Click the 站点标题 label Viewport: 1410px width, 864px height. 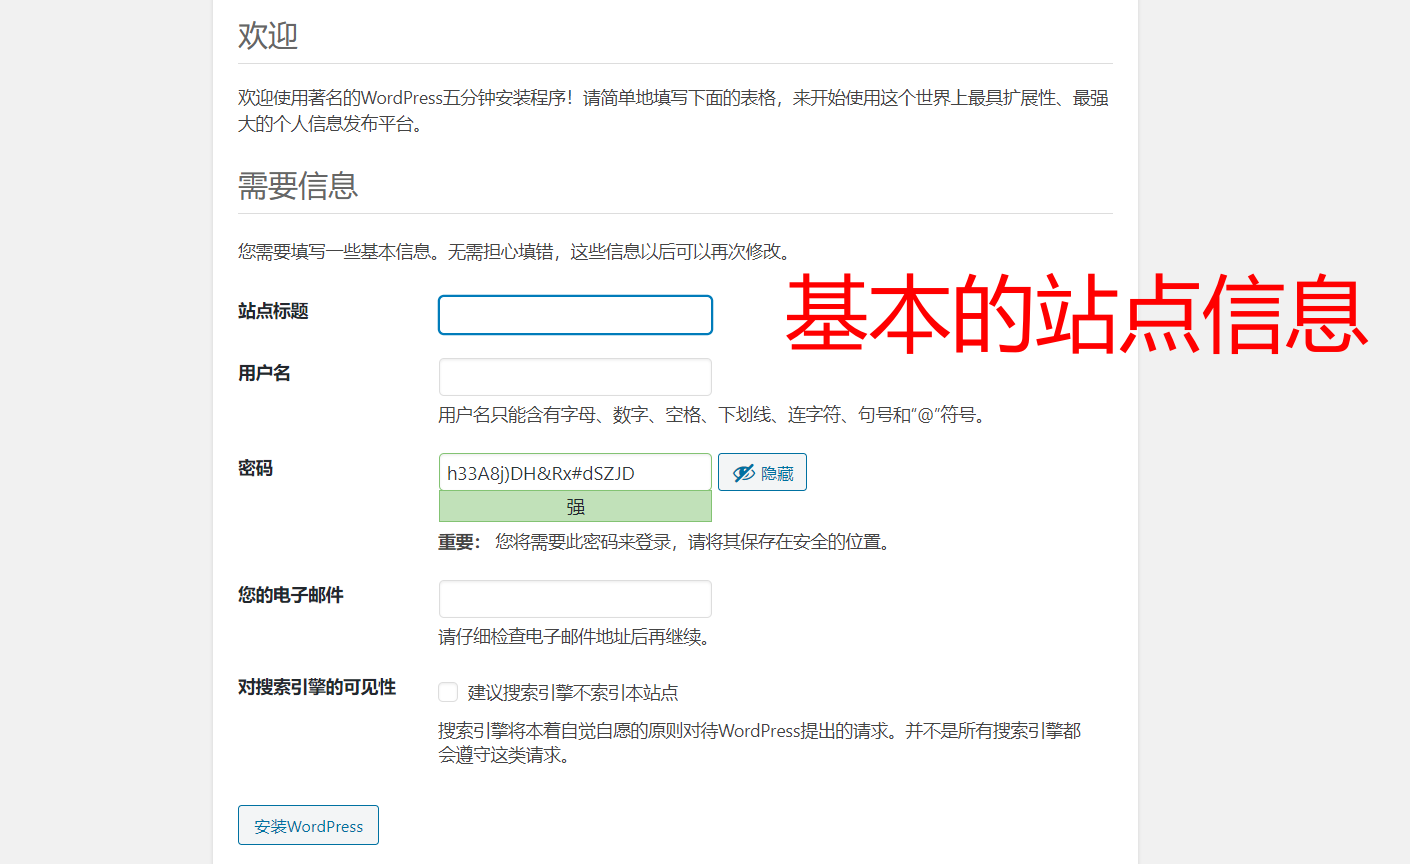(273, 311)
